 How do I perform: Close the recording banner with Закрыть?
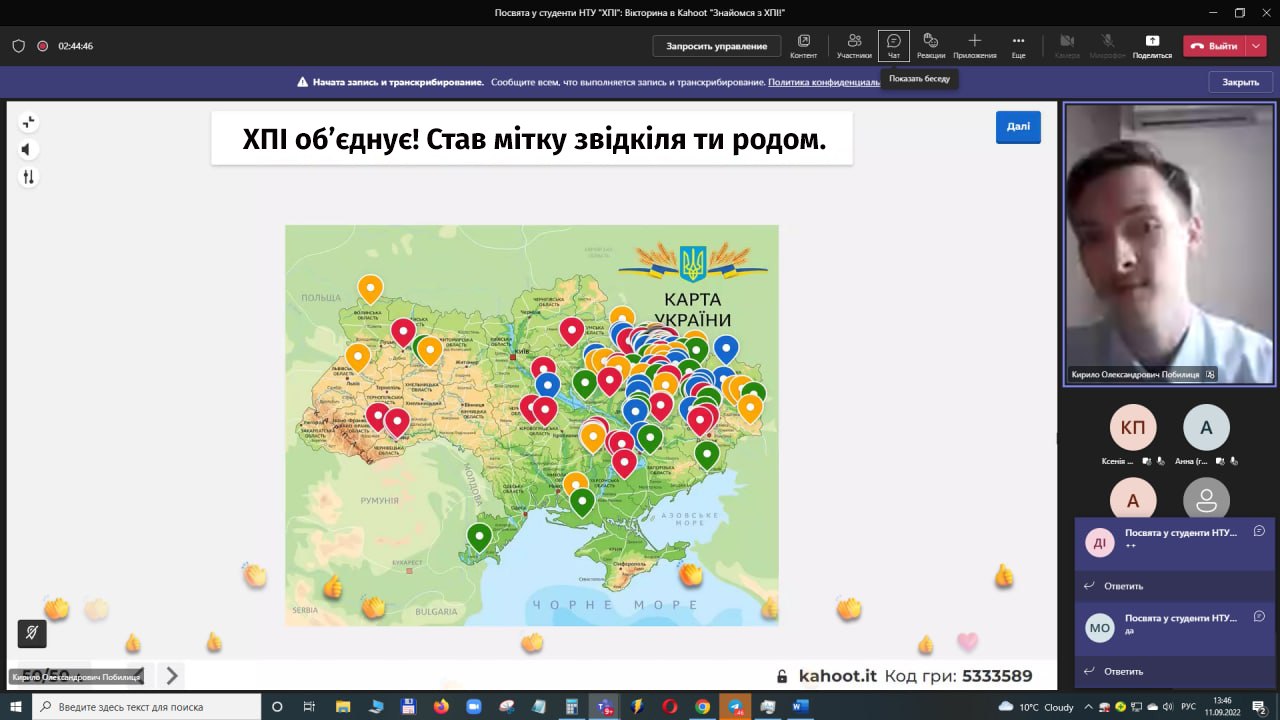point(1240,82)
